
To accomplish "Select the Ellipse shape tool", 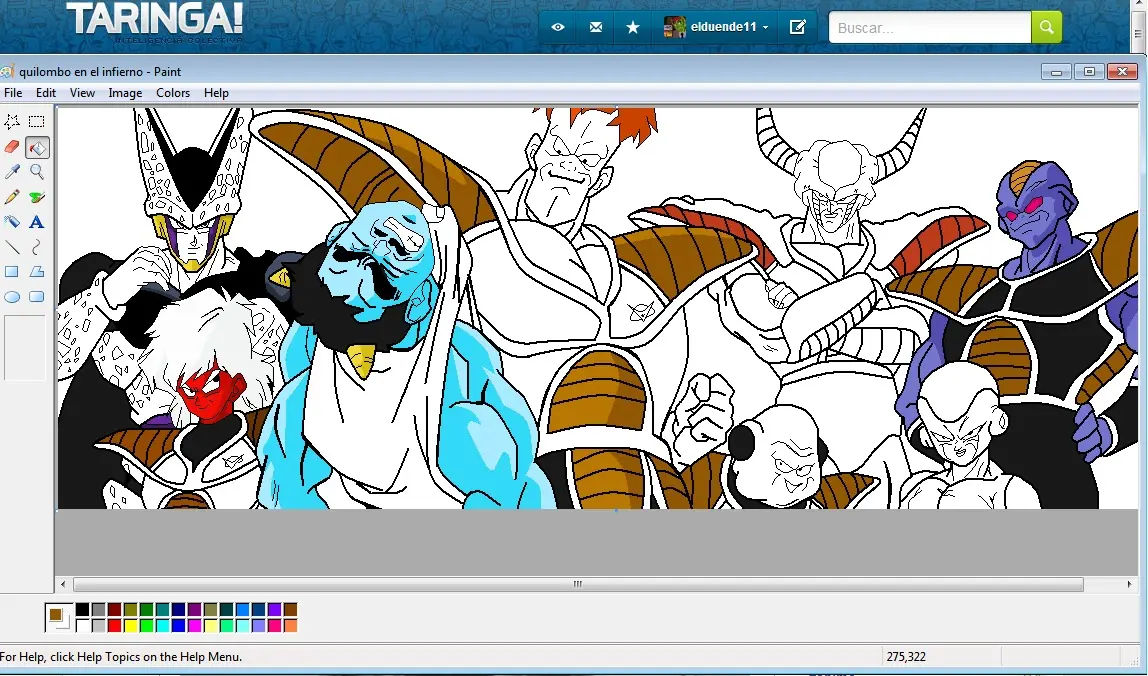I will point(12,297).
